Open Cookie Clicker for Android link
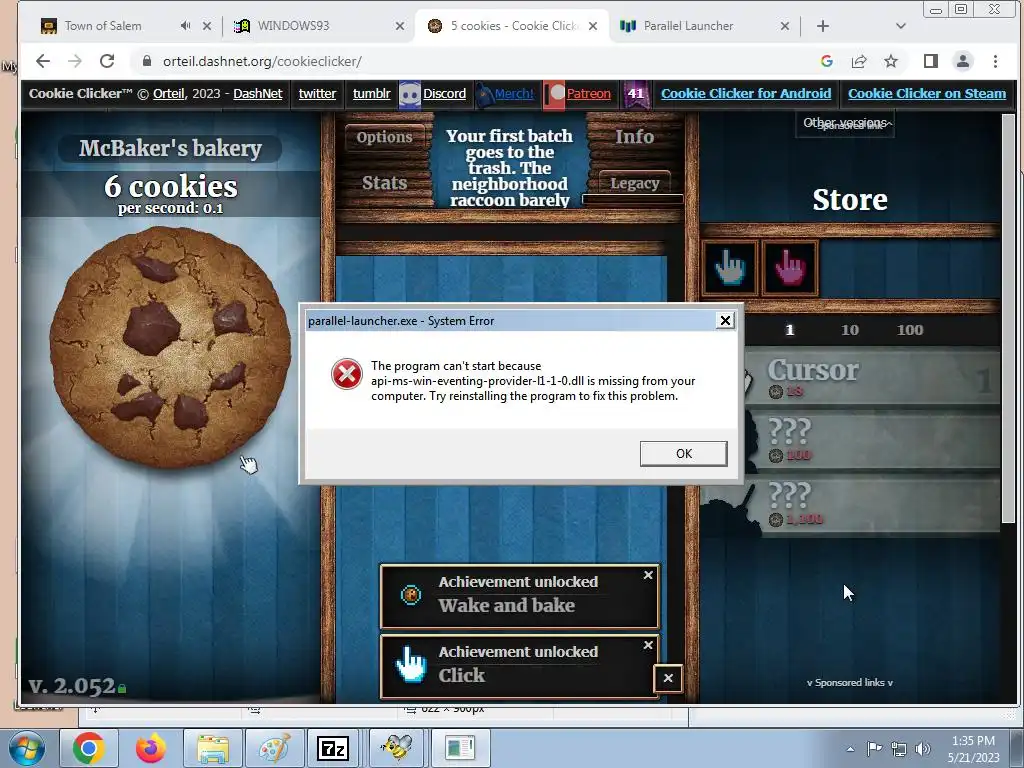 [x=746, y=93]
